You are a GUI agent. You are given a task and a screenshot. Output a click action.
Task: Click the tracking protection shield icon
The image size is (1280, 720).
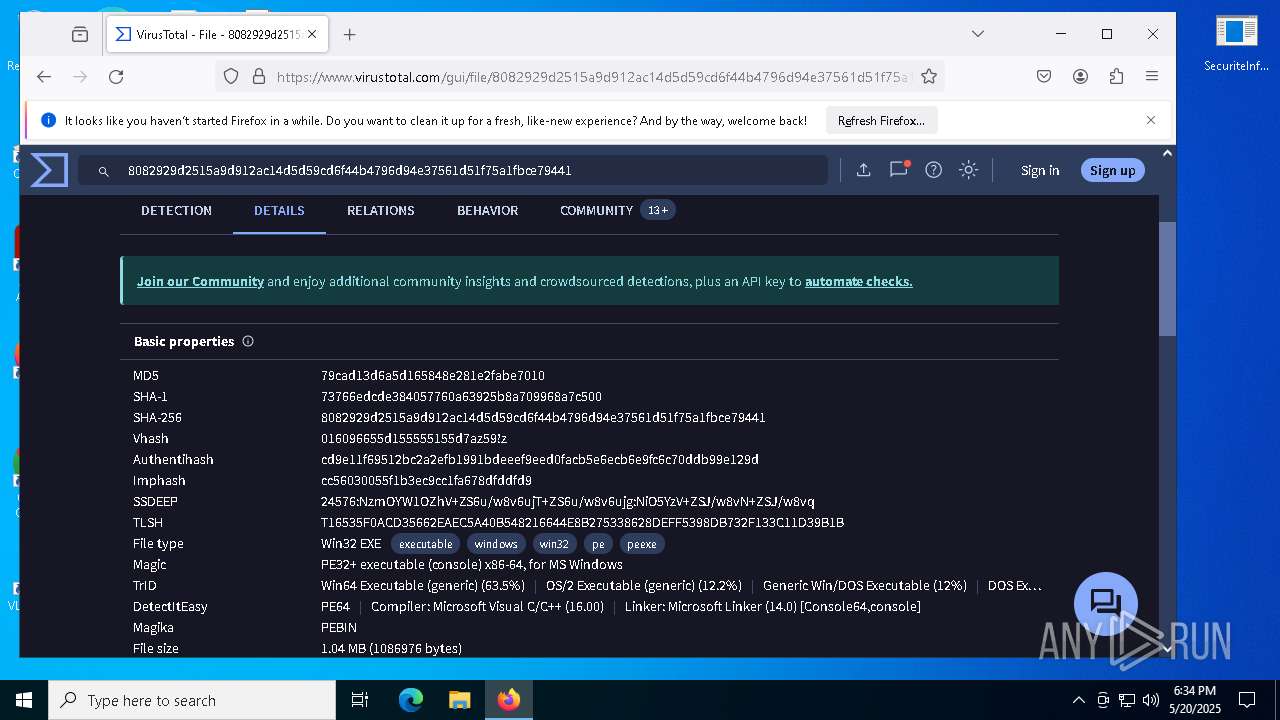[x=231, y=76]
